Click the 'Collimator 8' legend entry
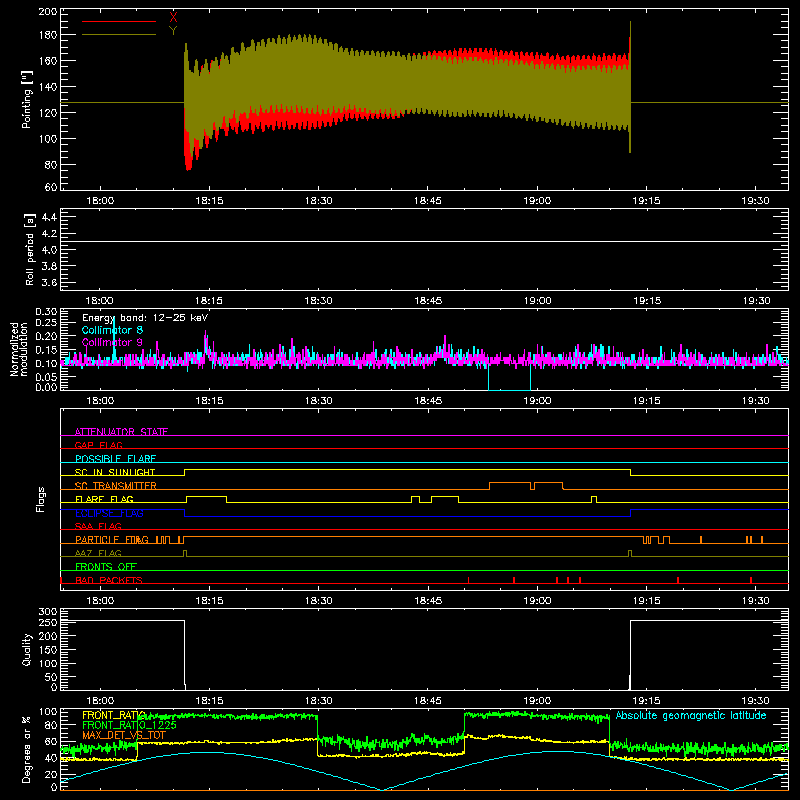Image resolution: width=800 pixels, height=800 pixels. click(112, 330)
